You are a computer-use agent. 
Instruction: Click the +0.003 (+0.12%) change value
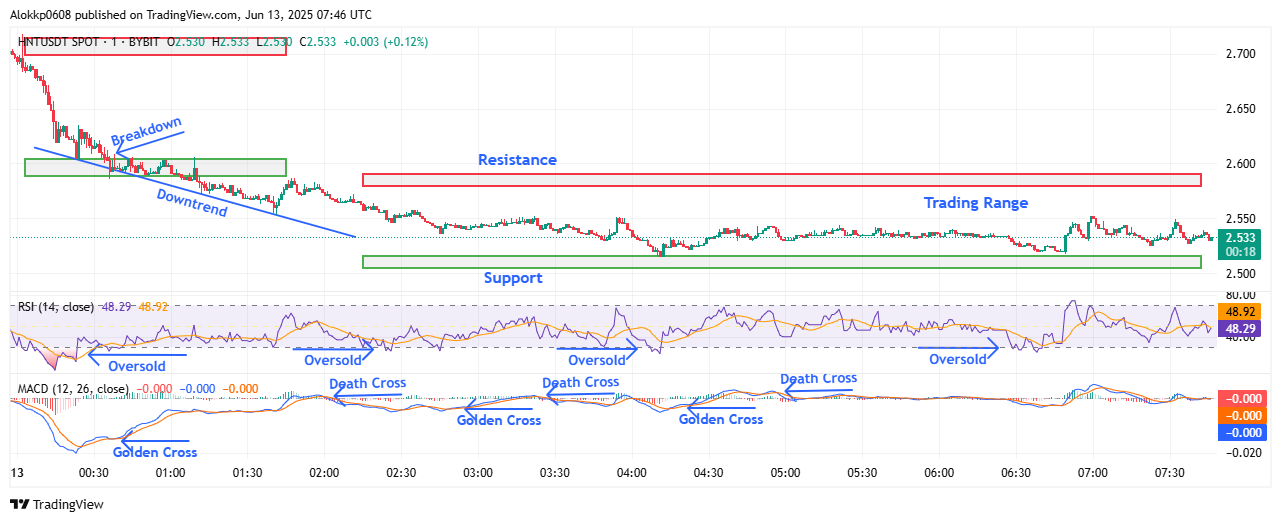point(385,43)
